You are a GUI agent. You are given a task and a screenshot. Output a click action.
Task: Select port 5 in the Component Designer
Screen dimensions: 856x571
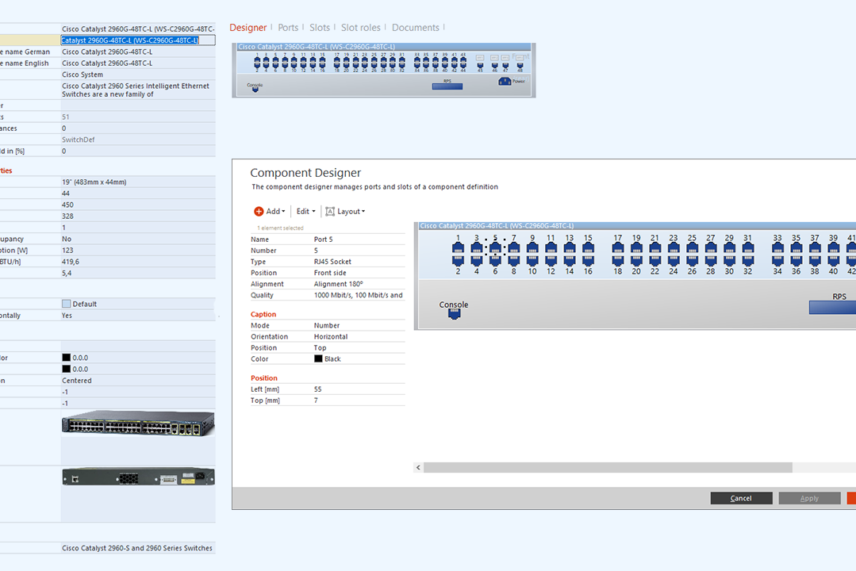[495, 248]
